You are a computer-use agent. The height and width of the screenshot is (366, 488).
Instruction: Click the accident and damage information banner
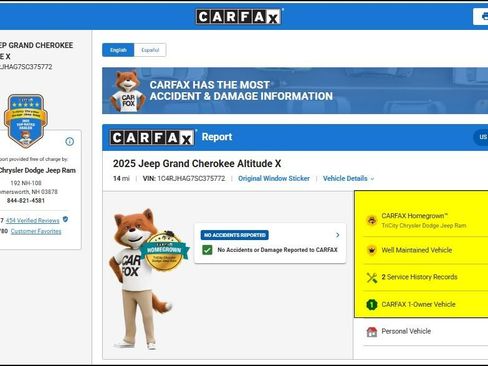[295, 91]
